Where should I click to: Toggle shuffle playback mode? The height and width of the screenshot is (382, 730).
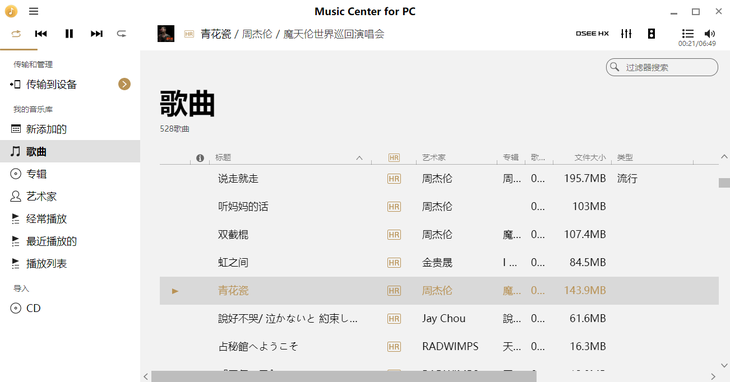pos(122,34)
